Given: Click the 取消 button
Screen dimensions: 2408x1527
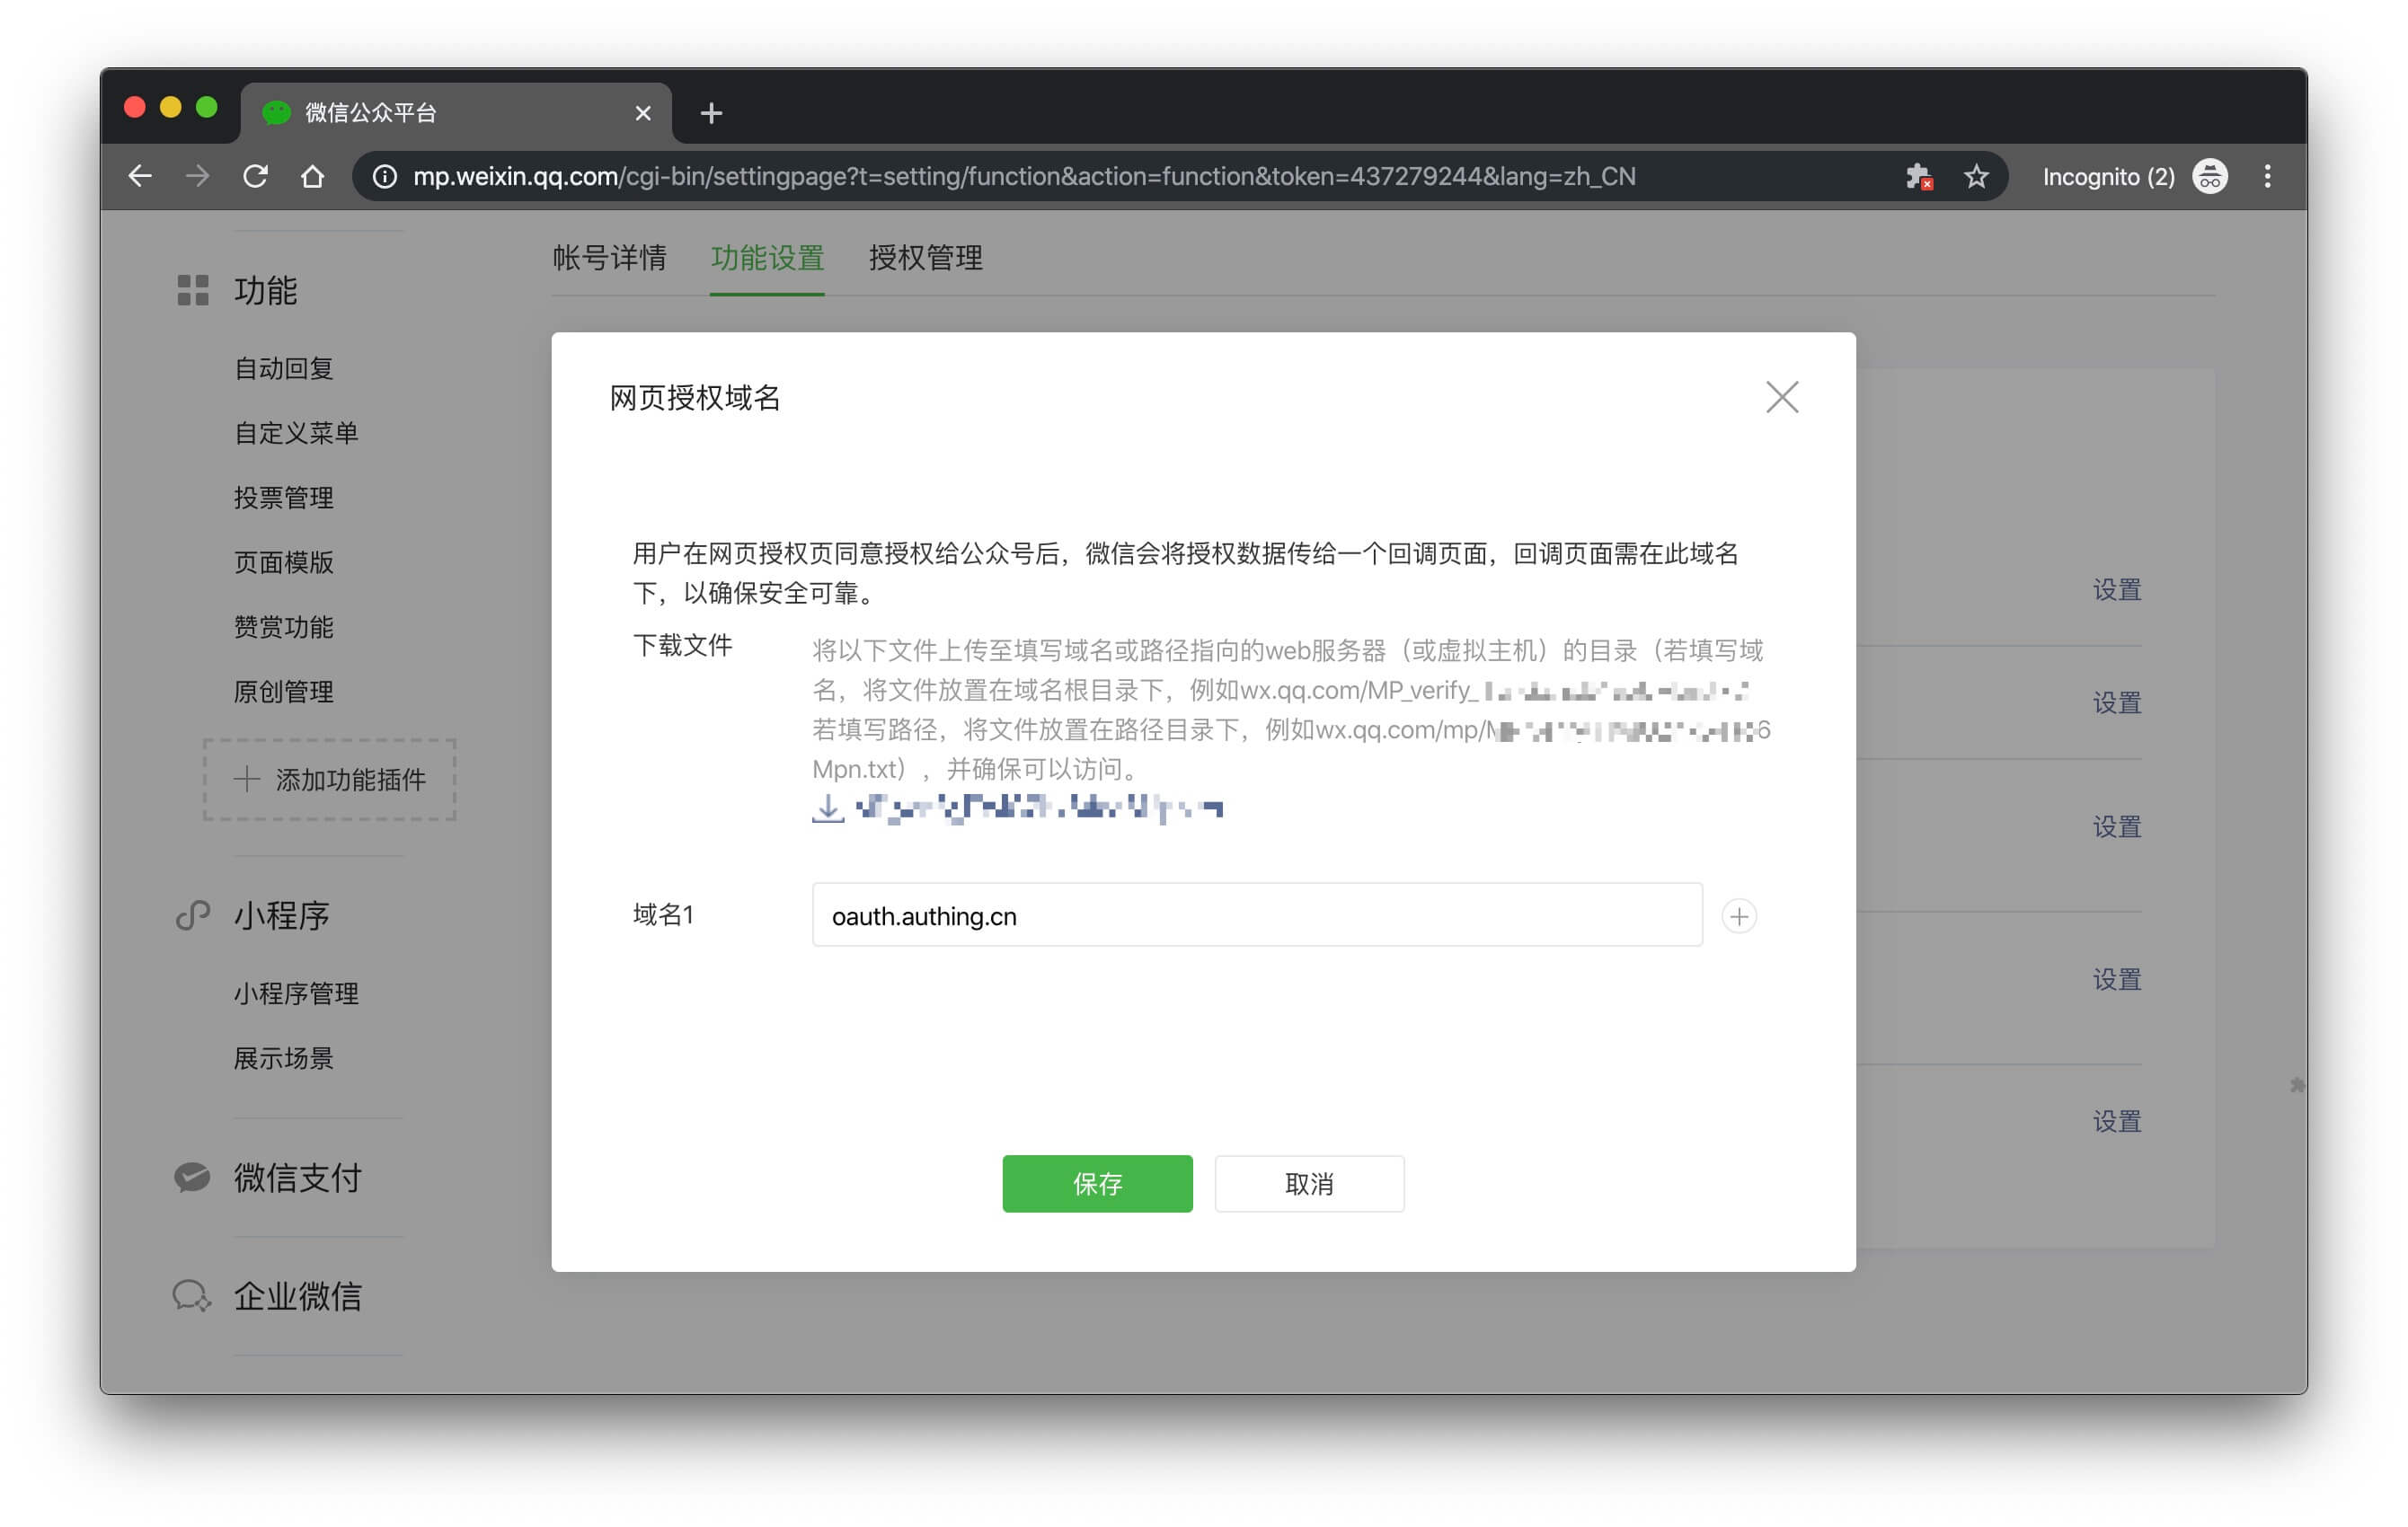Looking at the screenshot, I should point(1308,1183).
